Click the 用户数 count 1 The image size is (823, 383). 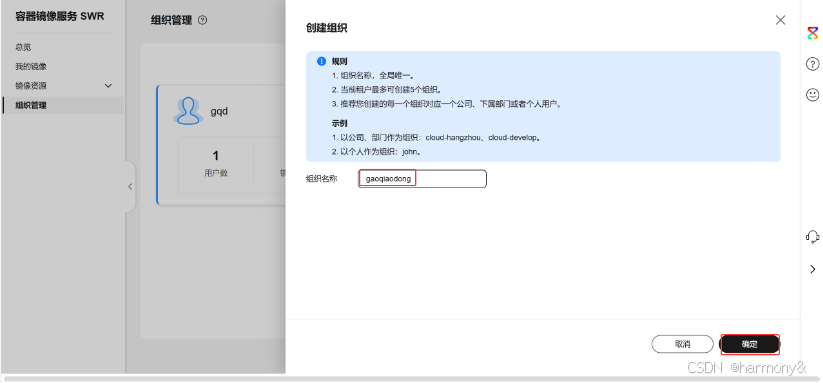(216, 156)
